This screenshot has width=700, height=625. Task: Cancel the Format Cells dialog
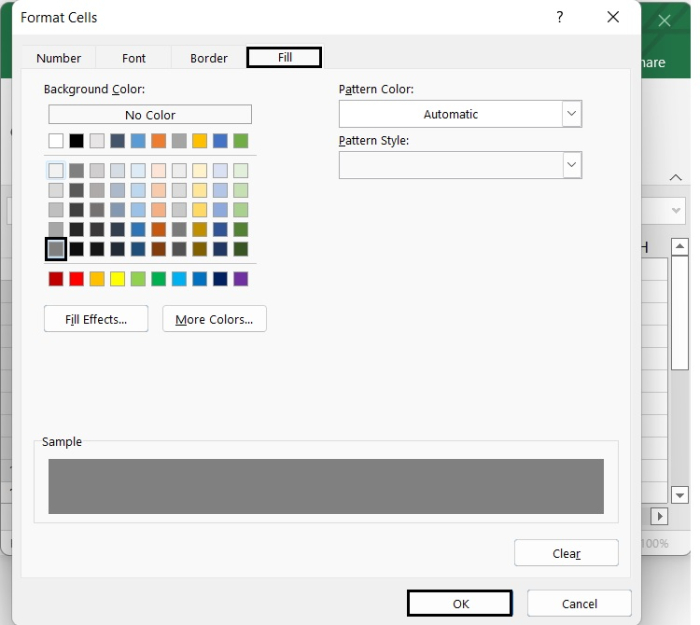point(579,603)
